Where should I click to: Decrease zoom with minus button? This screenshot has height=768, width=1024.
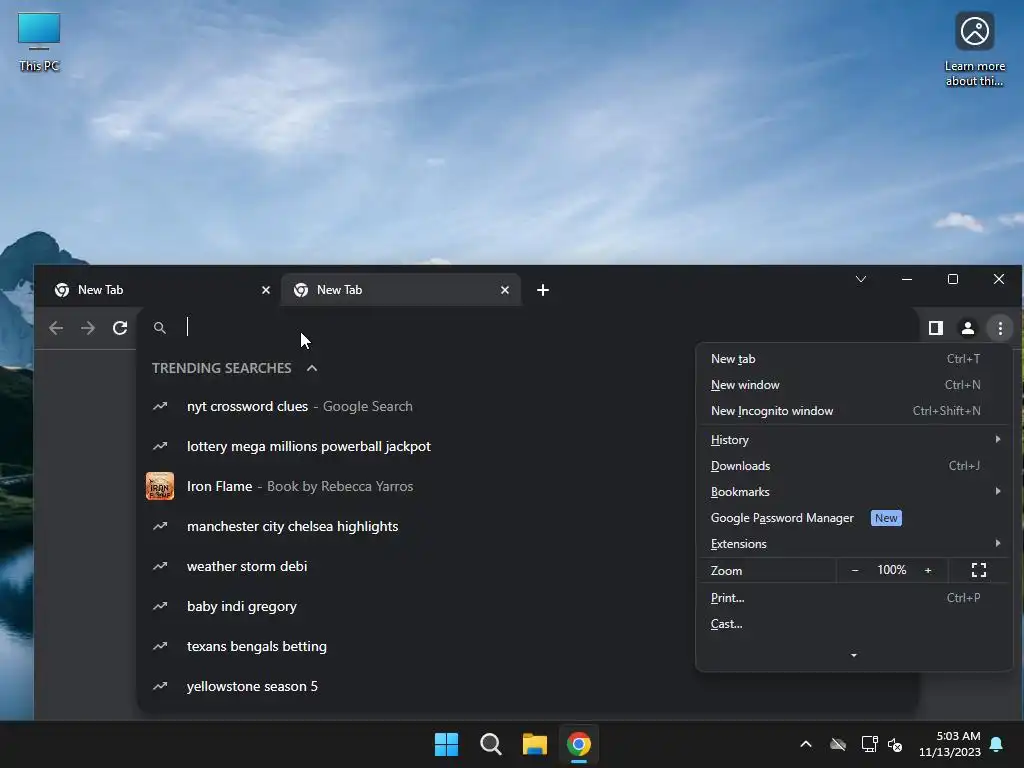(855, 570)
